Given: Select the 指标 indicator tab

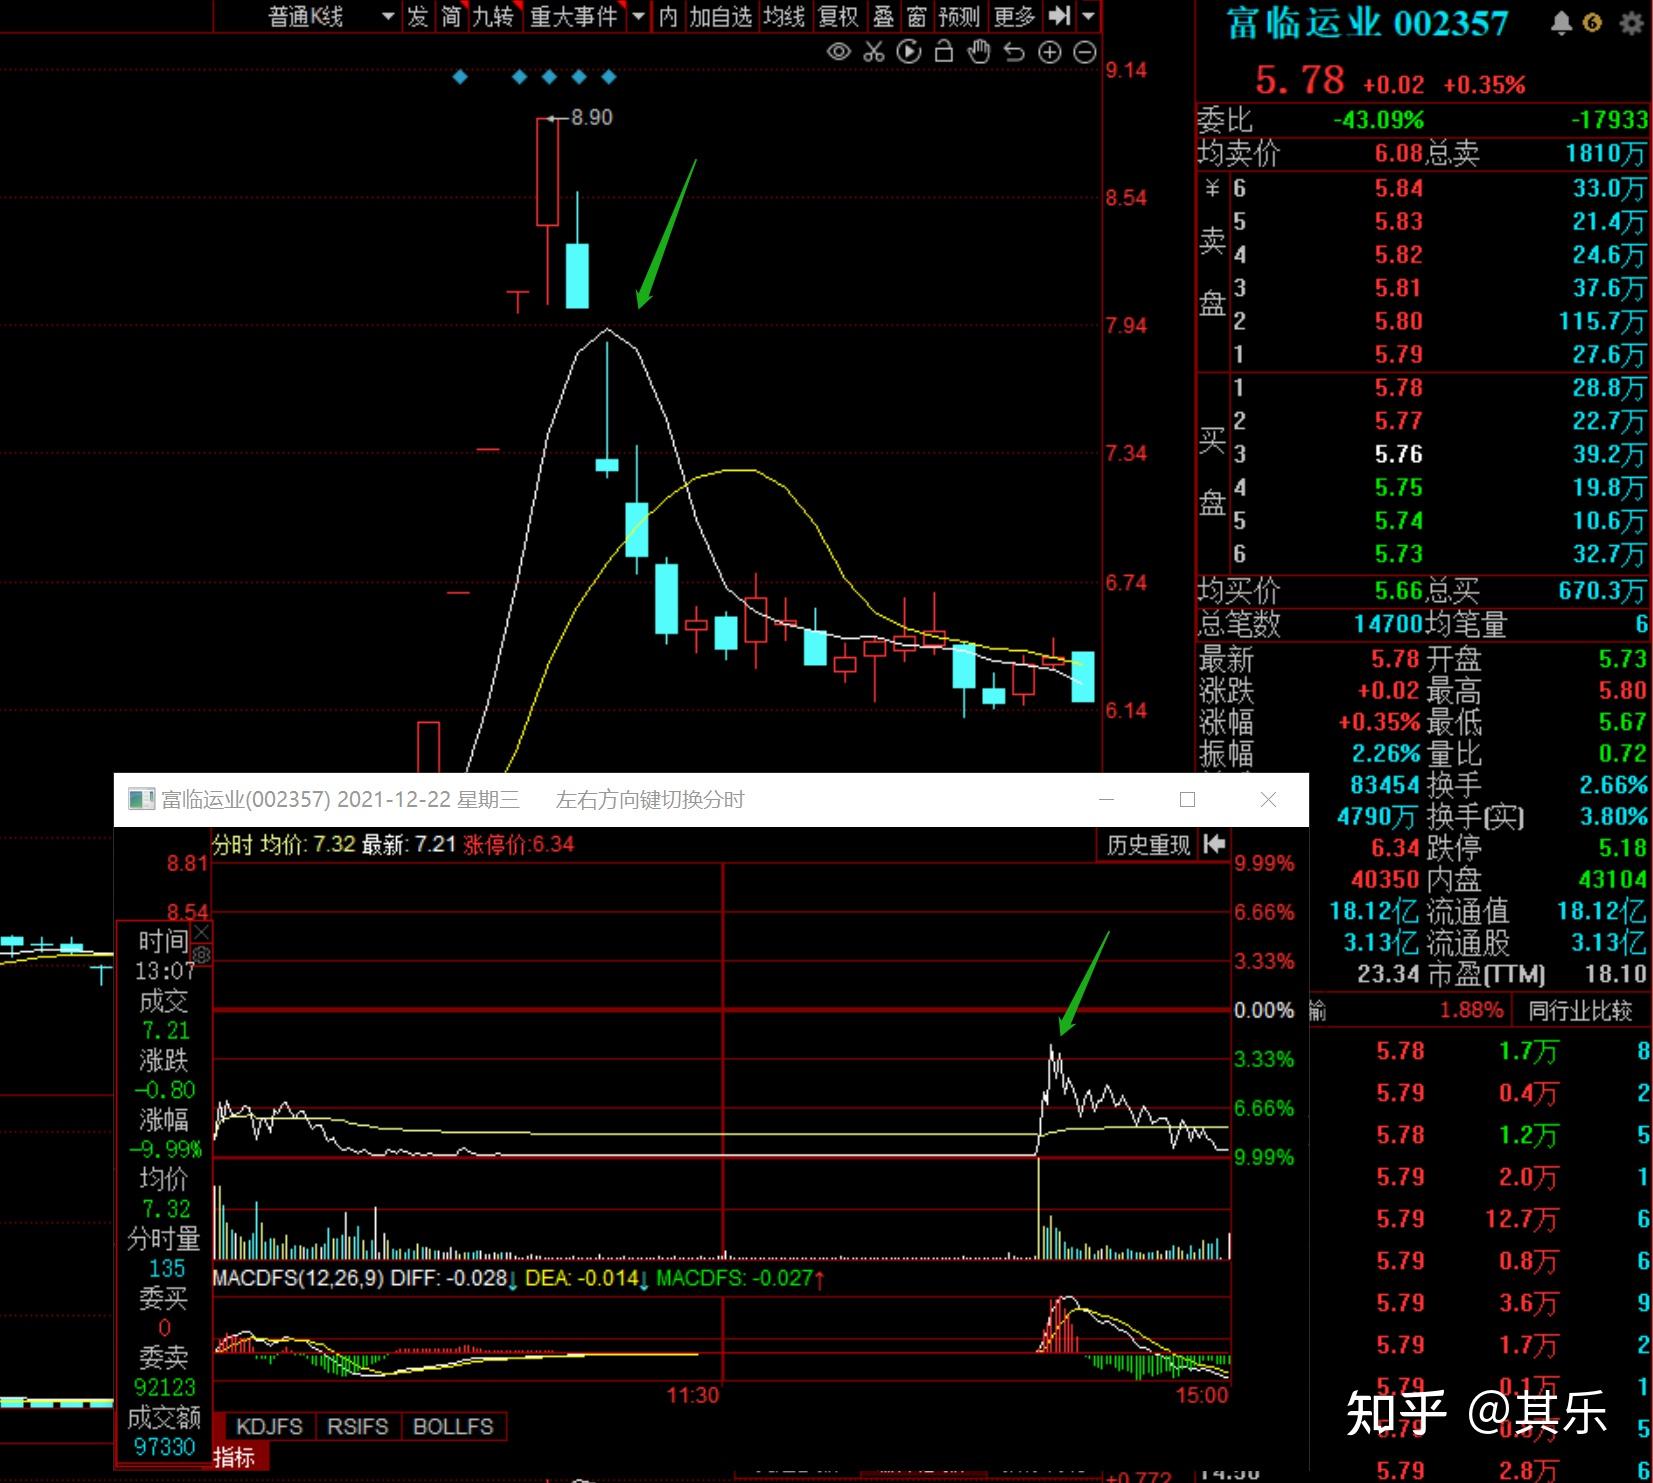Looking at the screenshot, I should (234, 1457).
